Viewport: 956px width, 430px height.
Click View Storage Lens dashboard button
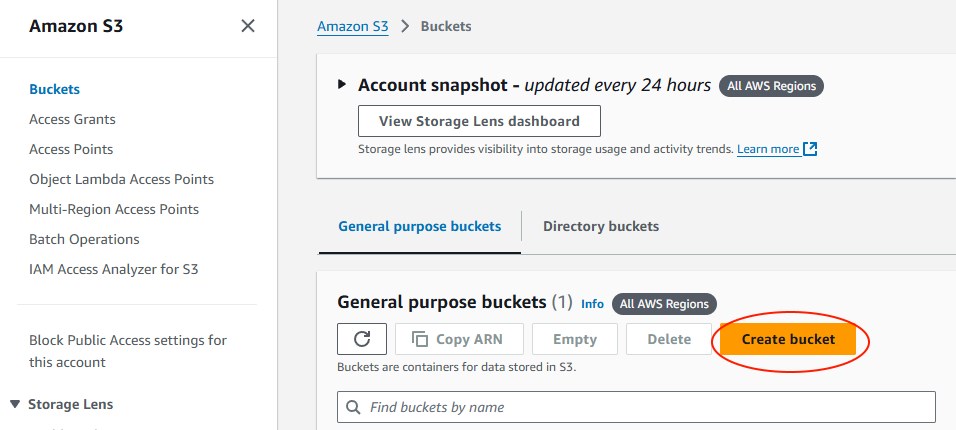click(x=479, y=121)
